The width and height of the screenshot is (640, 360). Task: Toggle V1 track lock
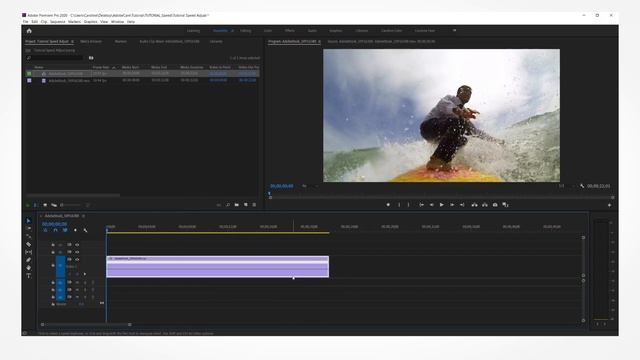pyautogui.click(x=53, y=265)
